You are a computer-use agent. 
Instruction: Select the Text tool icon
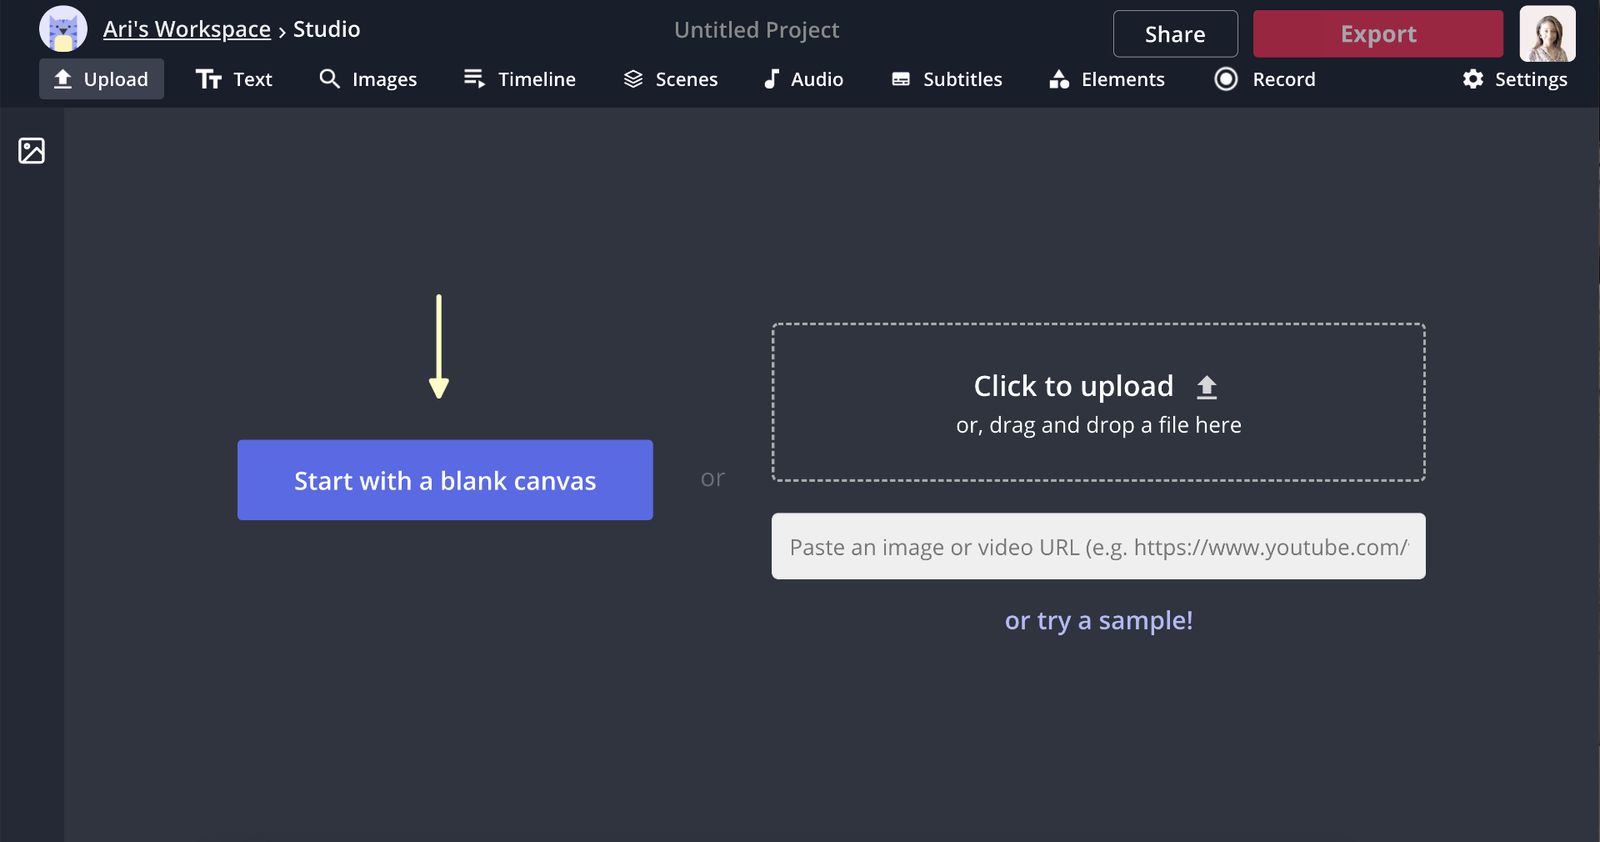click(208, 79)
